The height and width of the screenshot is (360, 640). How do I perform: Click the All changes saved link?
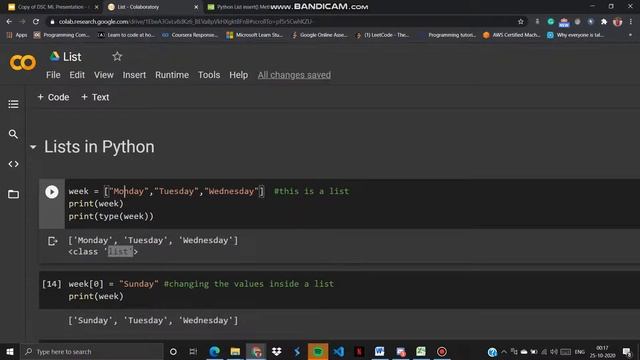click(294, 75)
